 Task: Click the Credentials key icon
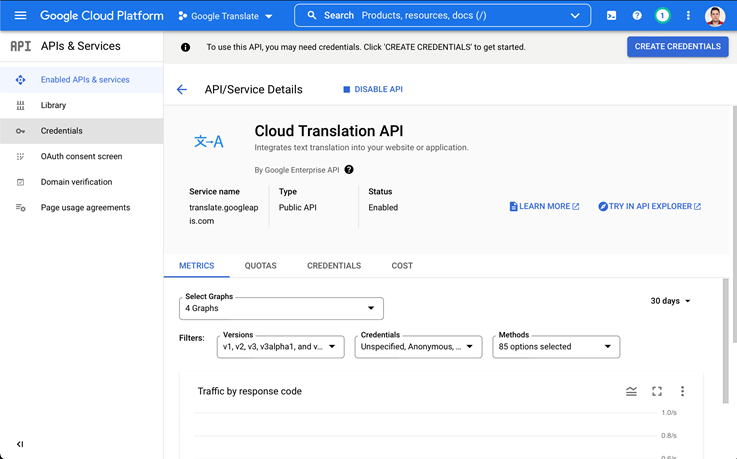20,131
